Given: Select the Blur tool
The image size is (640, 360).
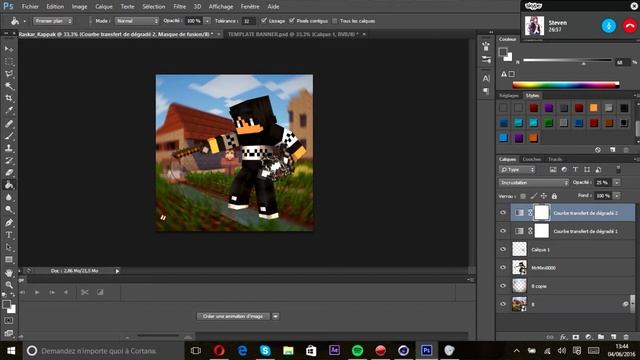Looking at the screenshot, I should click(9, 197).
